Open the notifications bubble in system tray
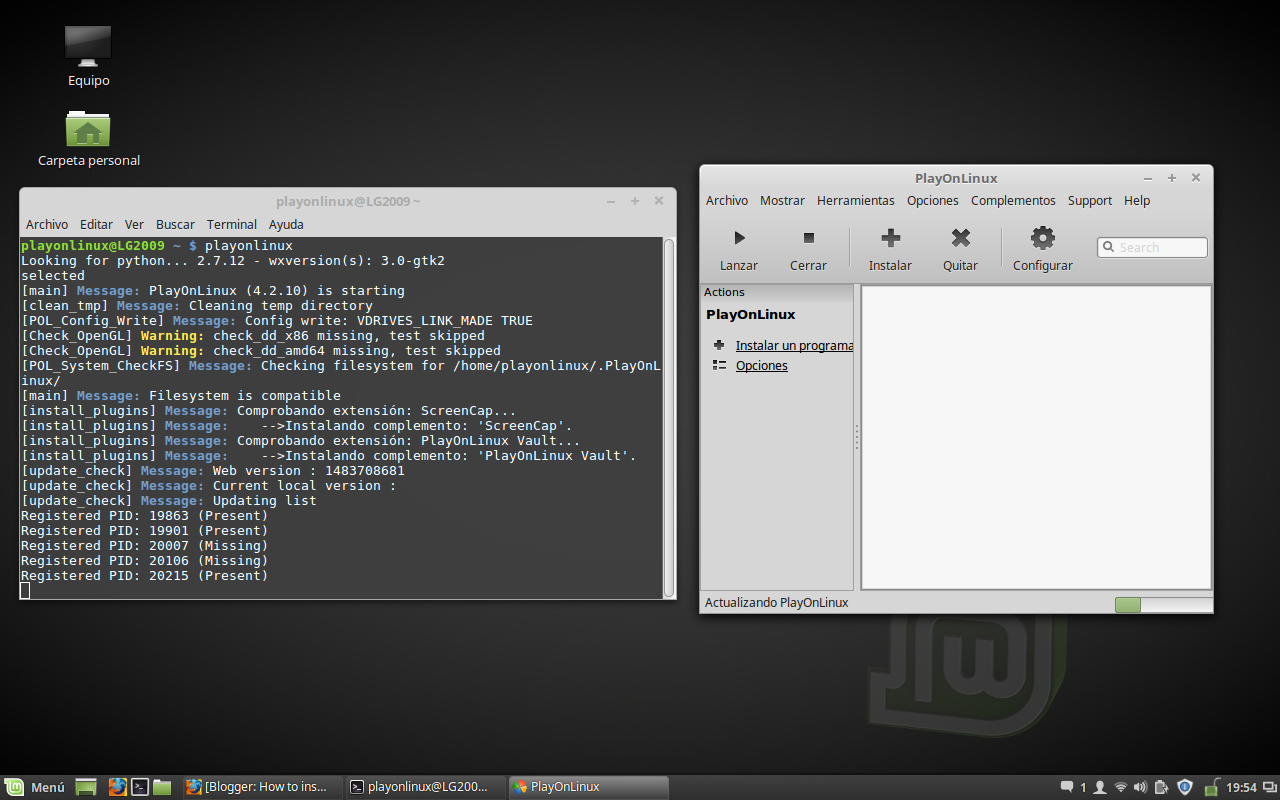This screenshot has height=800, width=1280. pyautogui.click(x=1067, y=787)
